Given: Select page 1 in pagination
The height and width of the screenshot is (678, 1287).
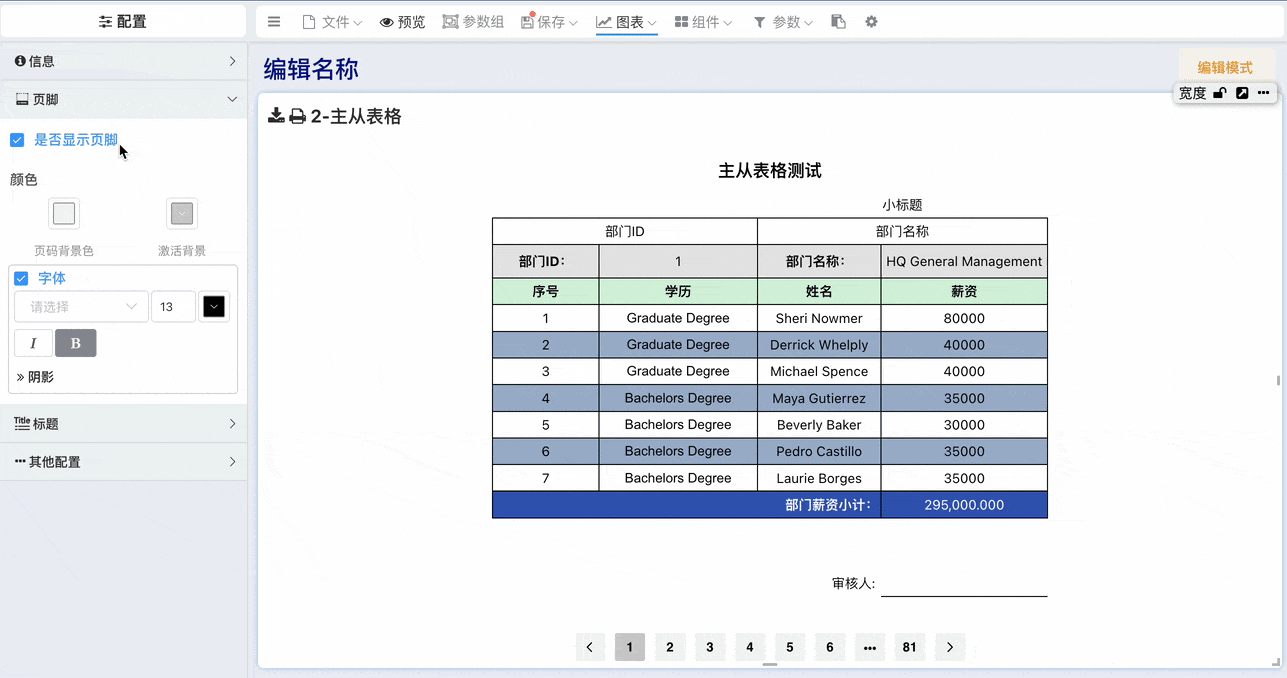Looking at the screenshot, I should pyautogui.click(x=630, y=647).
